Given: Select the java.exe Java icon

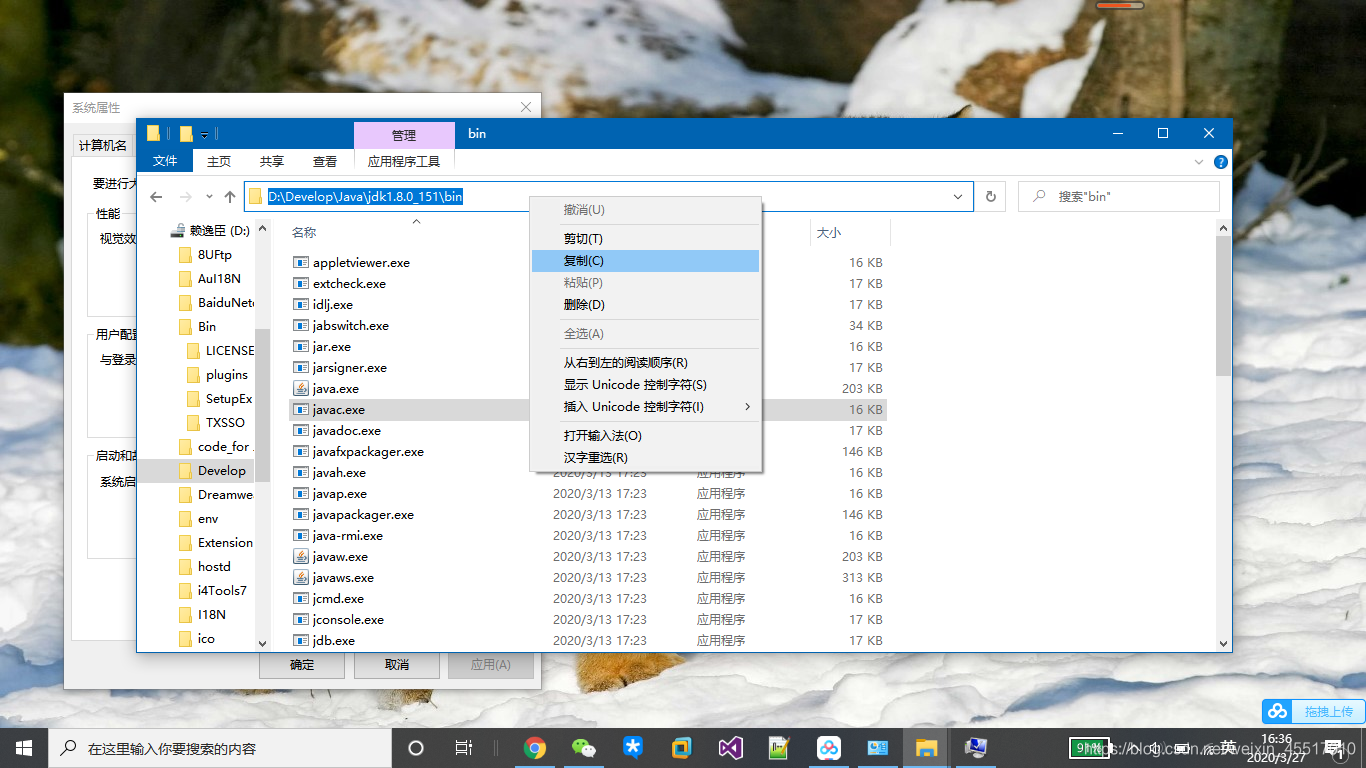Looking at the screenshot, I should (x=301, y=388).
